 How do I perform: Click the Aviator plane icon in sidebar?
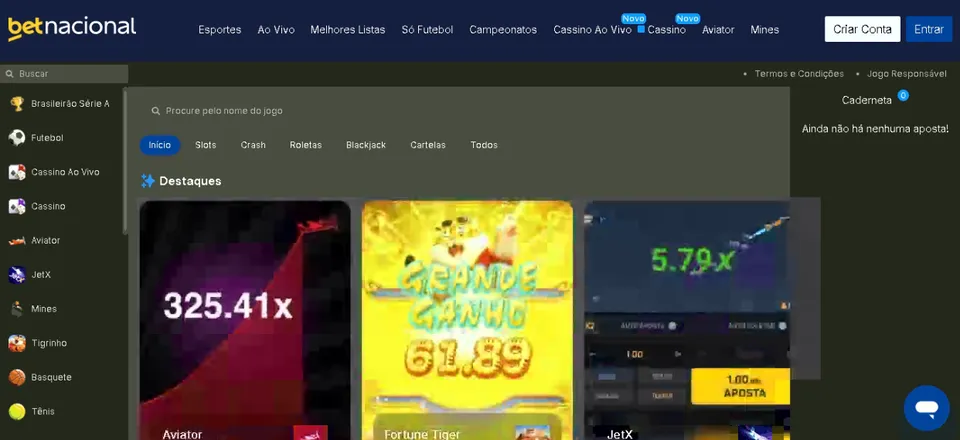17,241
